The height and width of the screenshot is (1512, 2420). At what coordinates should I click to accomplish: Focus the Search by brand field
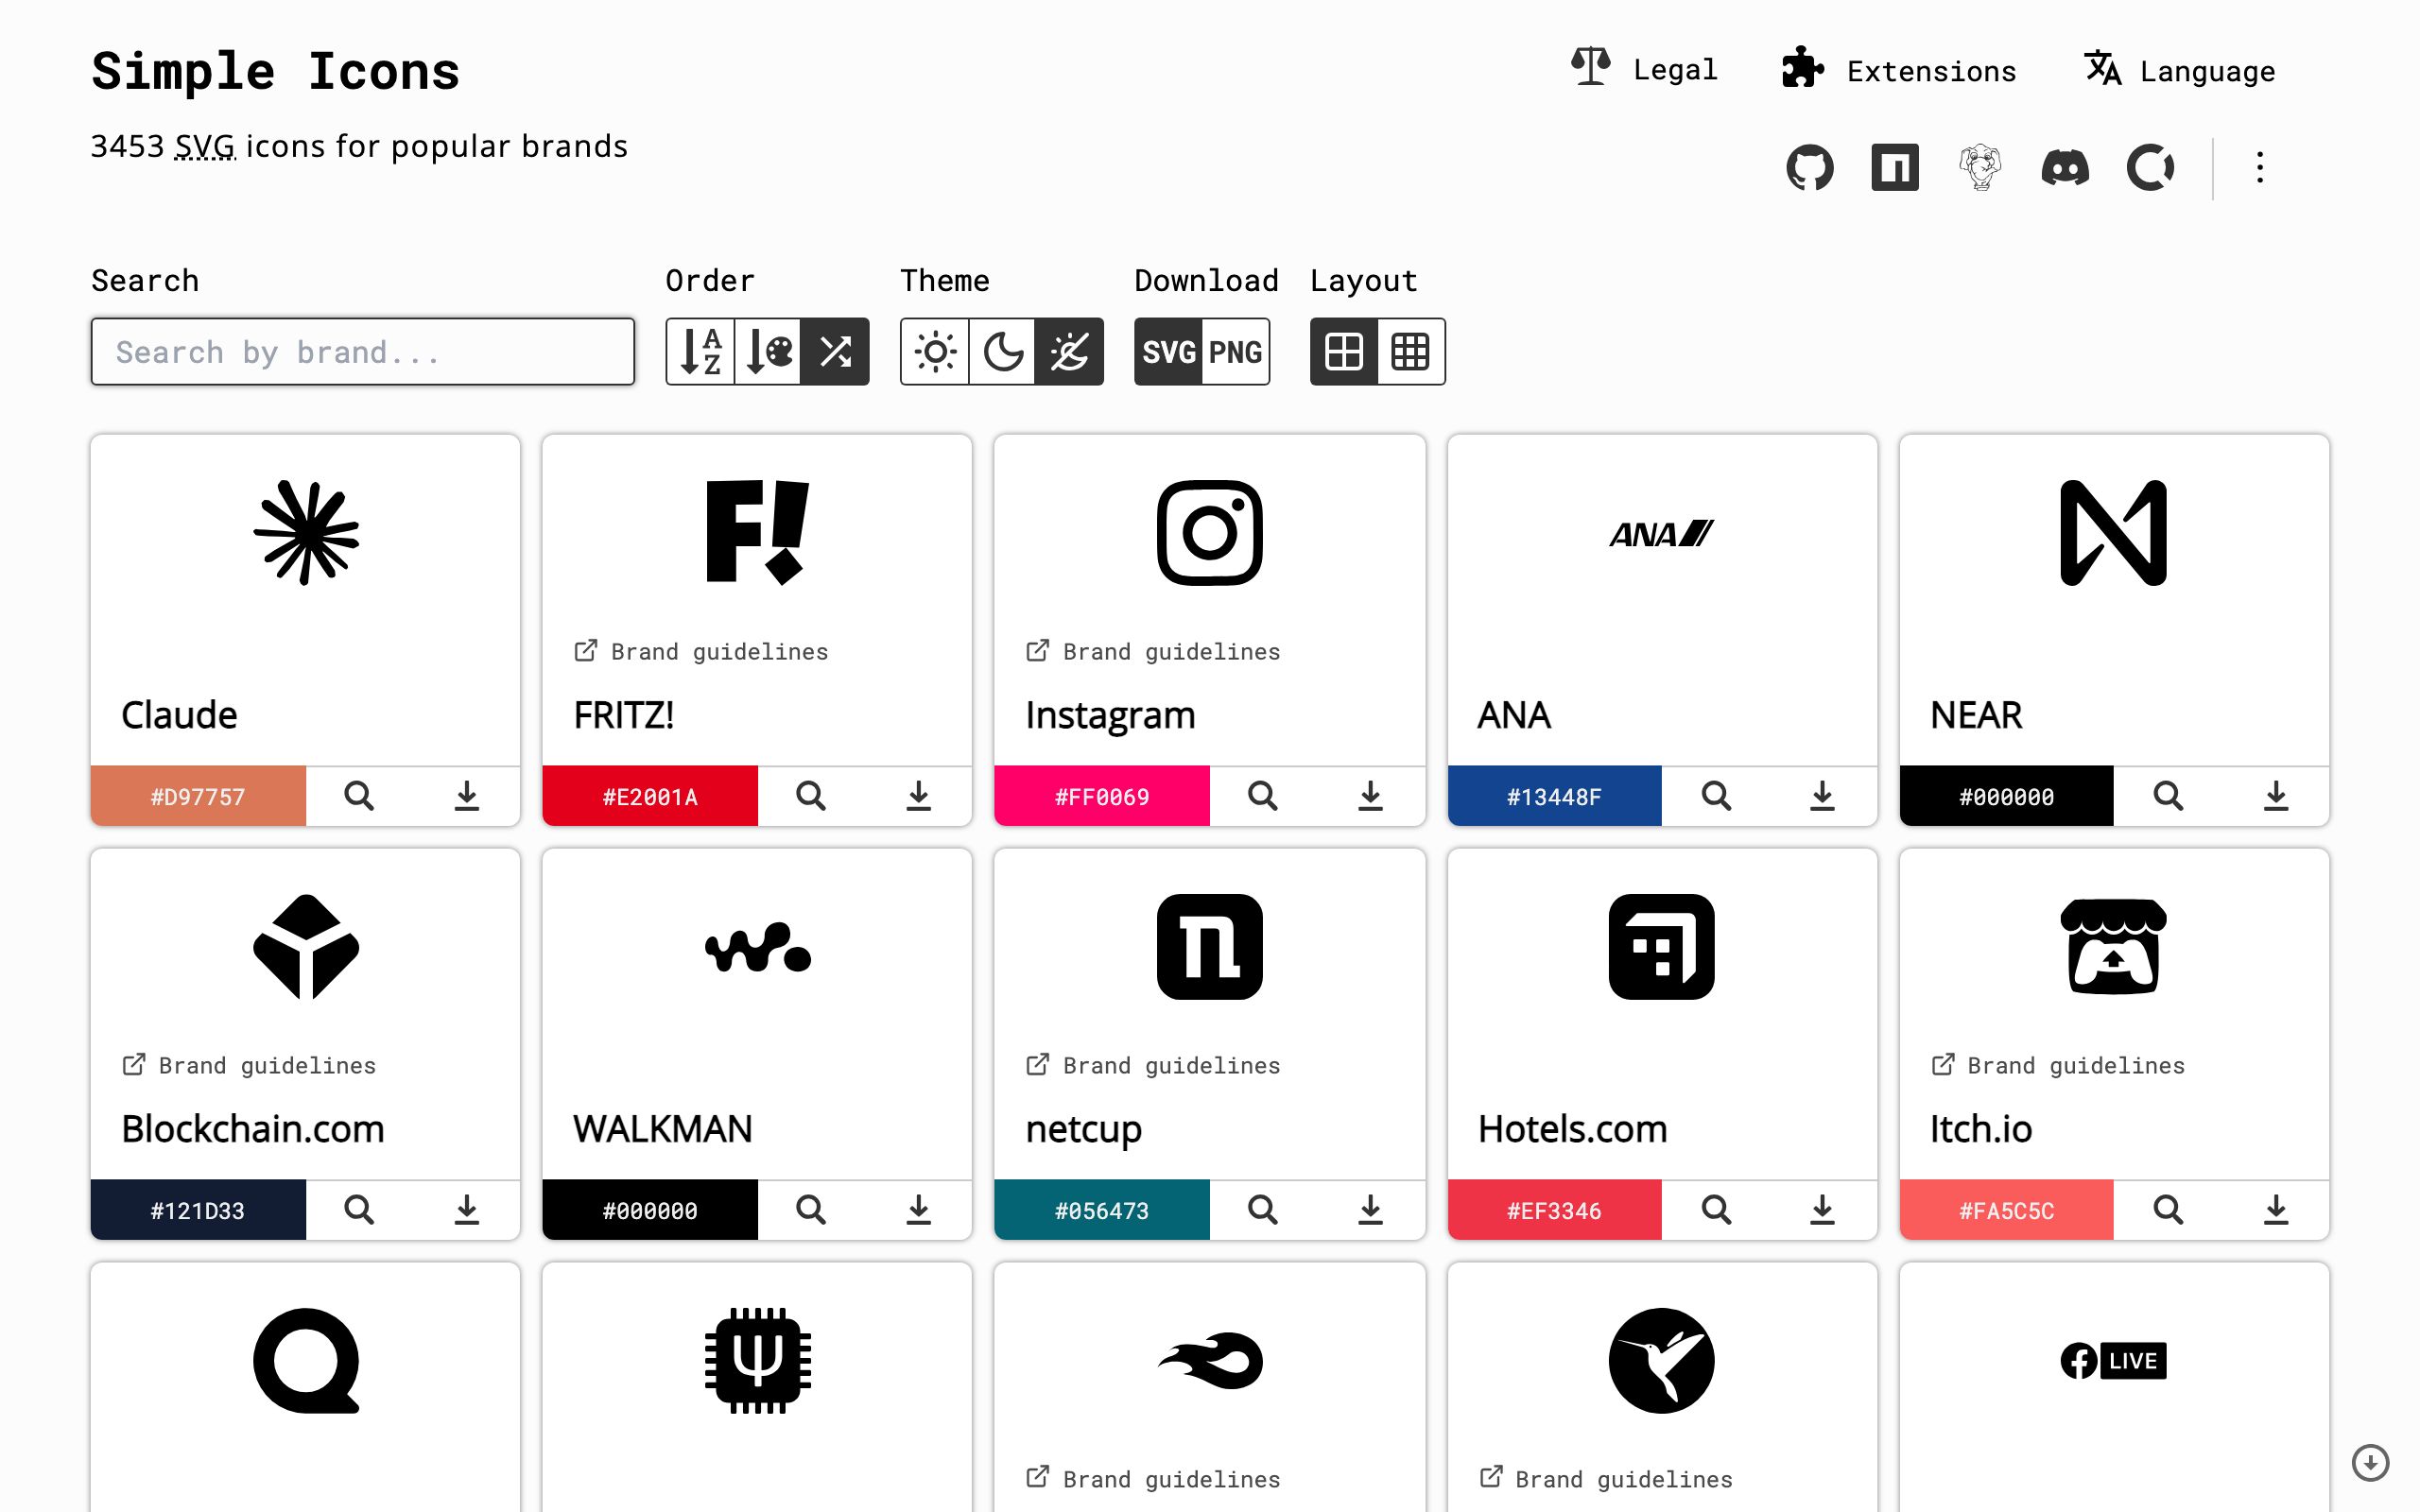[x=363, y=351]
